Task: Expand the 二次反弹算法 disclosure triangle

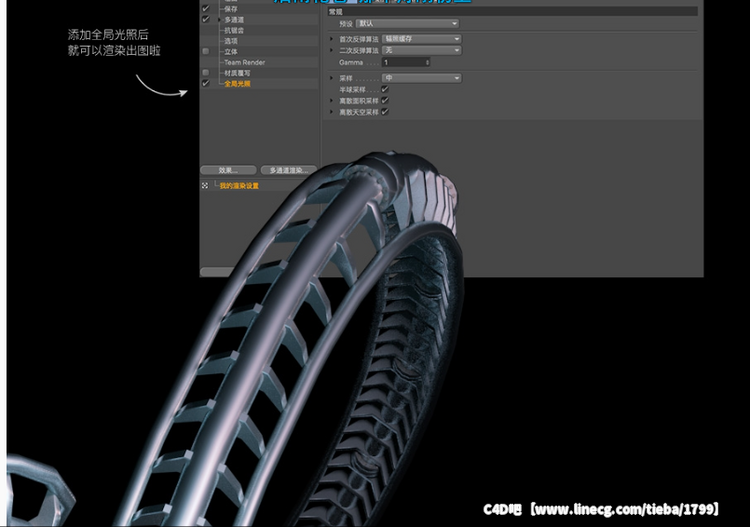Action: pyautogui.click(x=331, y=50)
